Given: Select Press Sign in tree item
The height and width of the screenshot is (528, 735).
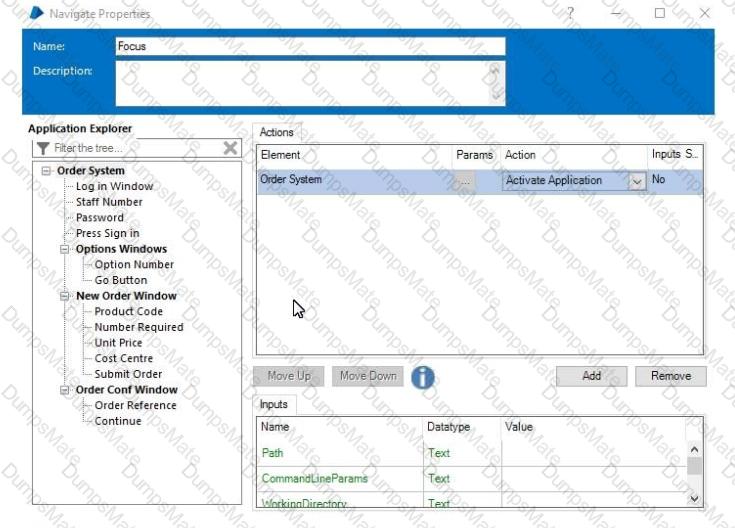Looking at the screenshot, I should tap(108, 233).
